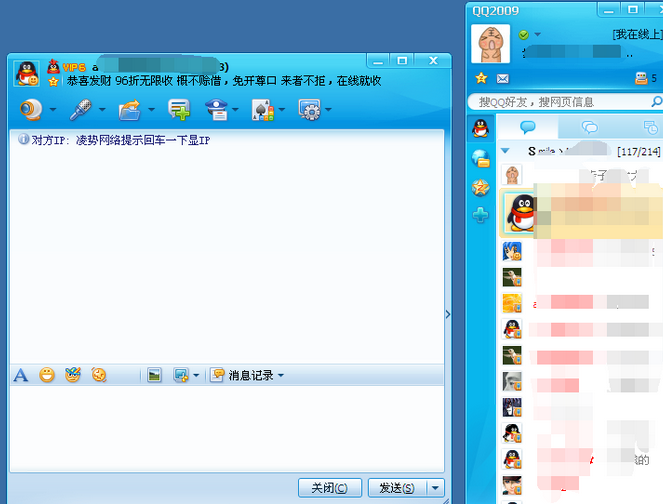Click the 关闭(C) button
Image resolution: width=663 pixels, height=504 pixels.
pyautogui.click(x=330, y=488)
